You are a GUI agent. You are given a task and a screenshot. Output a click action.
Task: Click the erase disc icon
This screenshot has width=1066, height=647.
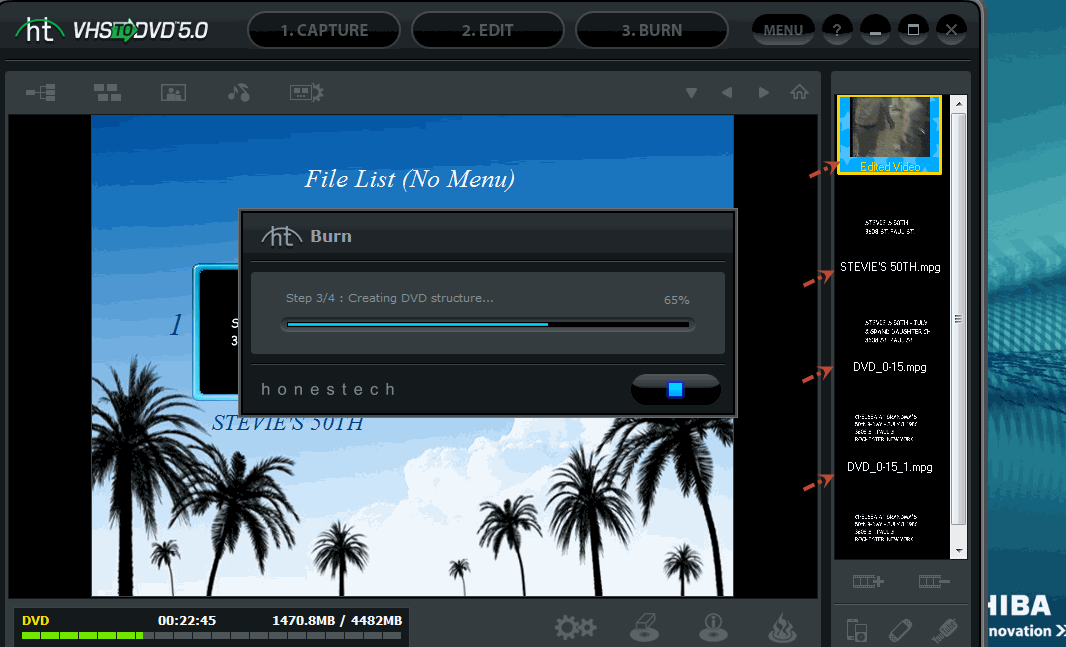click(x=644, y=628)
